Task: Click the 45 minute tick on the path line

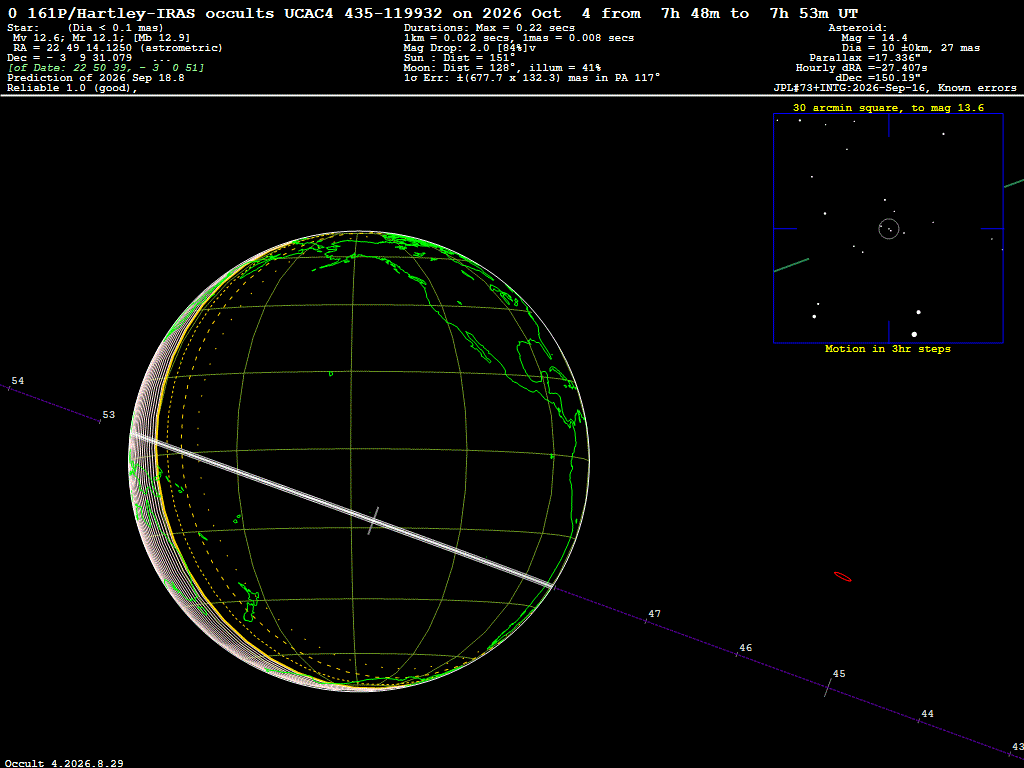Action: [x=827, y=687]
